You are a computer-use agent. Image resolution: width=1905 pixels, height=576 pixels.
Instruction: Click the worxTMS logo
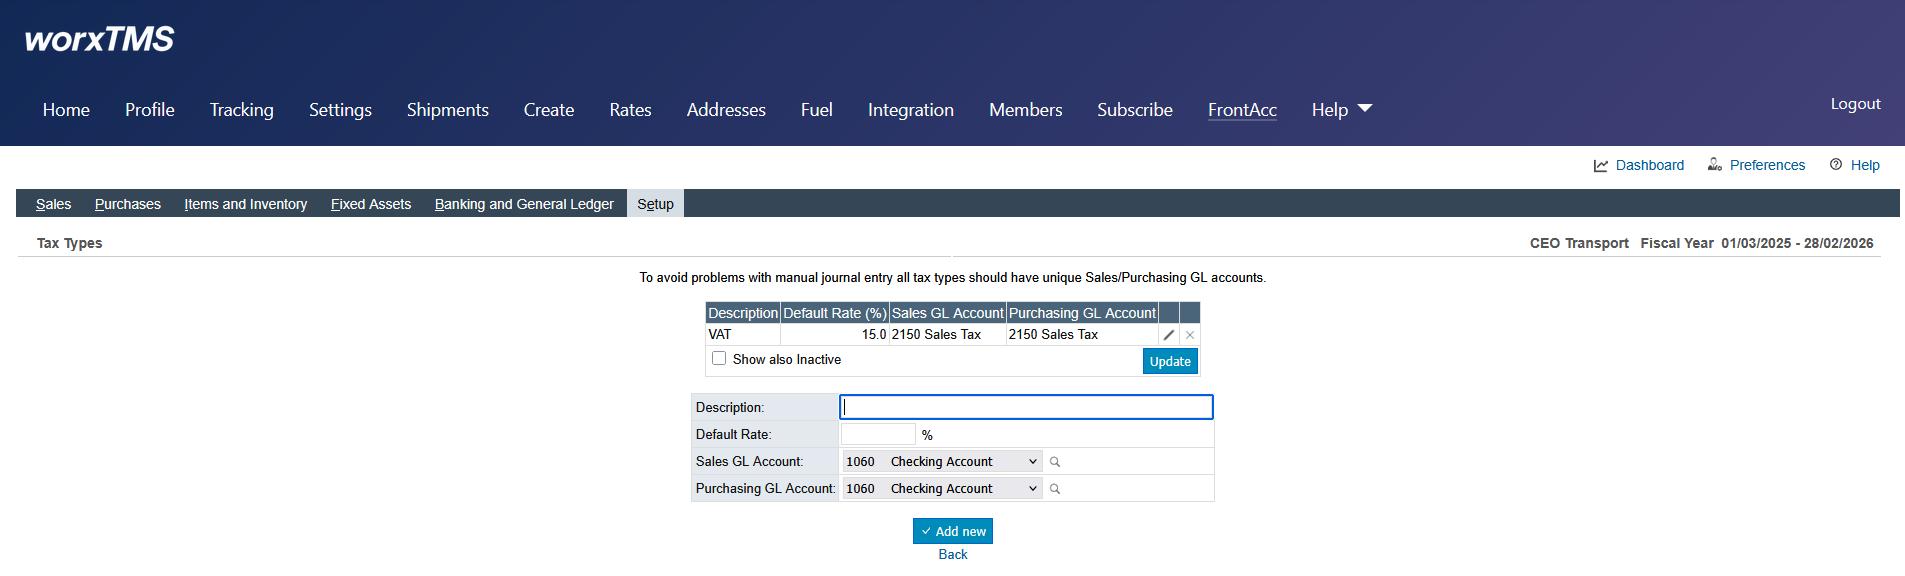tap(99, 39)
